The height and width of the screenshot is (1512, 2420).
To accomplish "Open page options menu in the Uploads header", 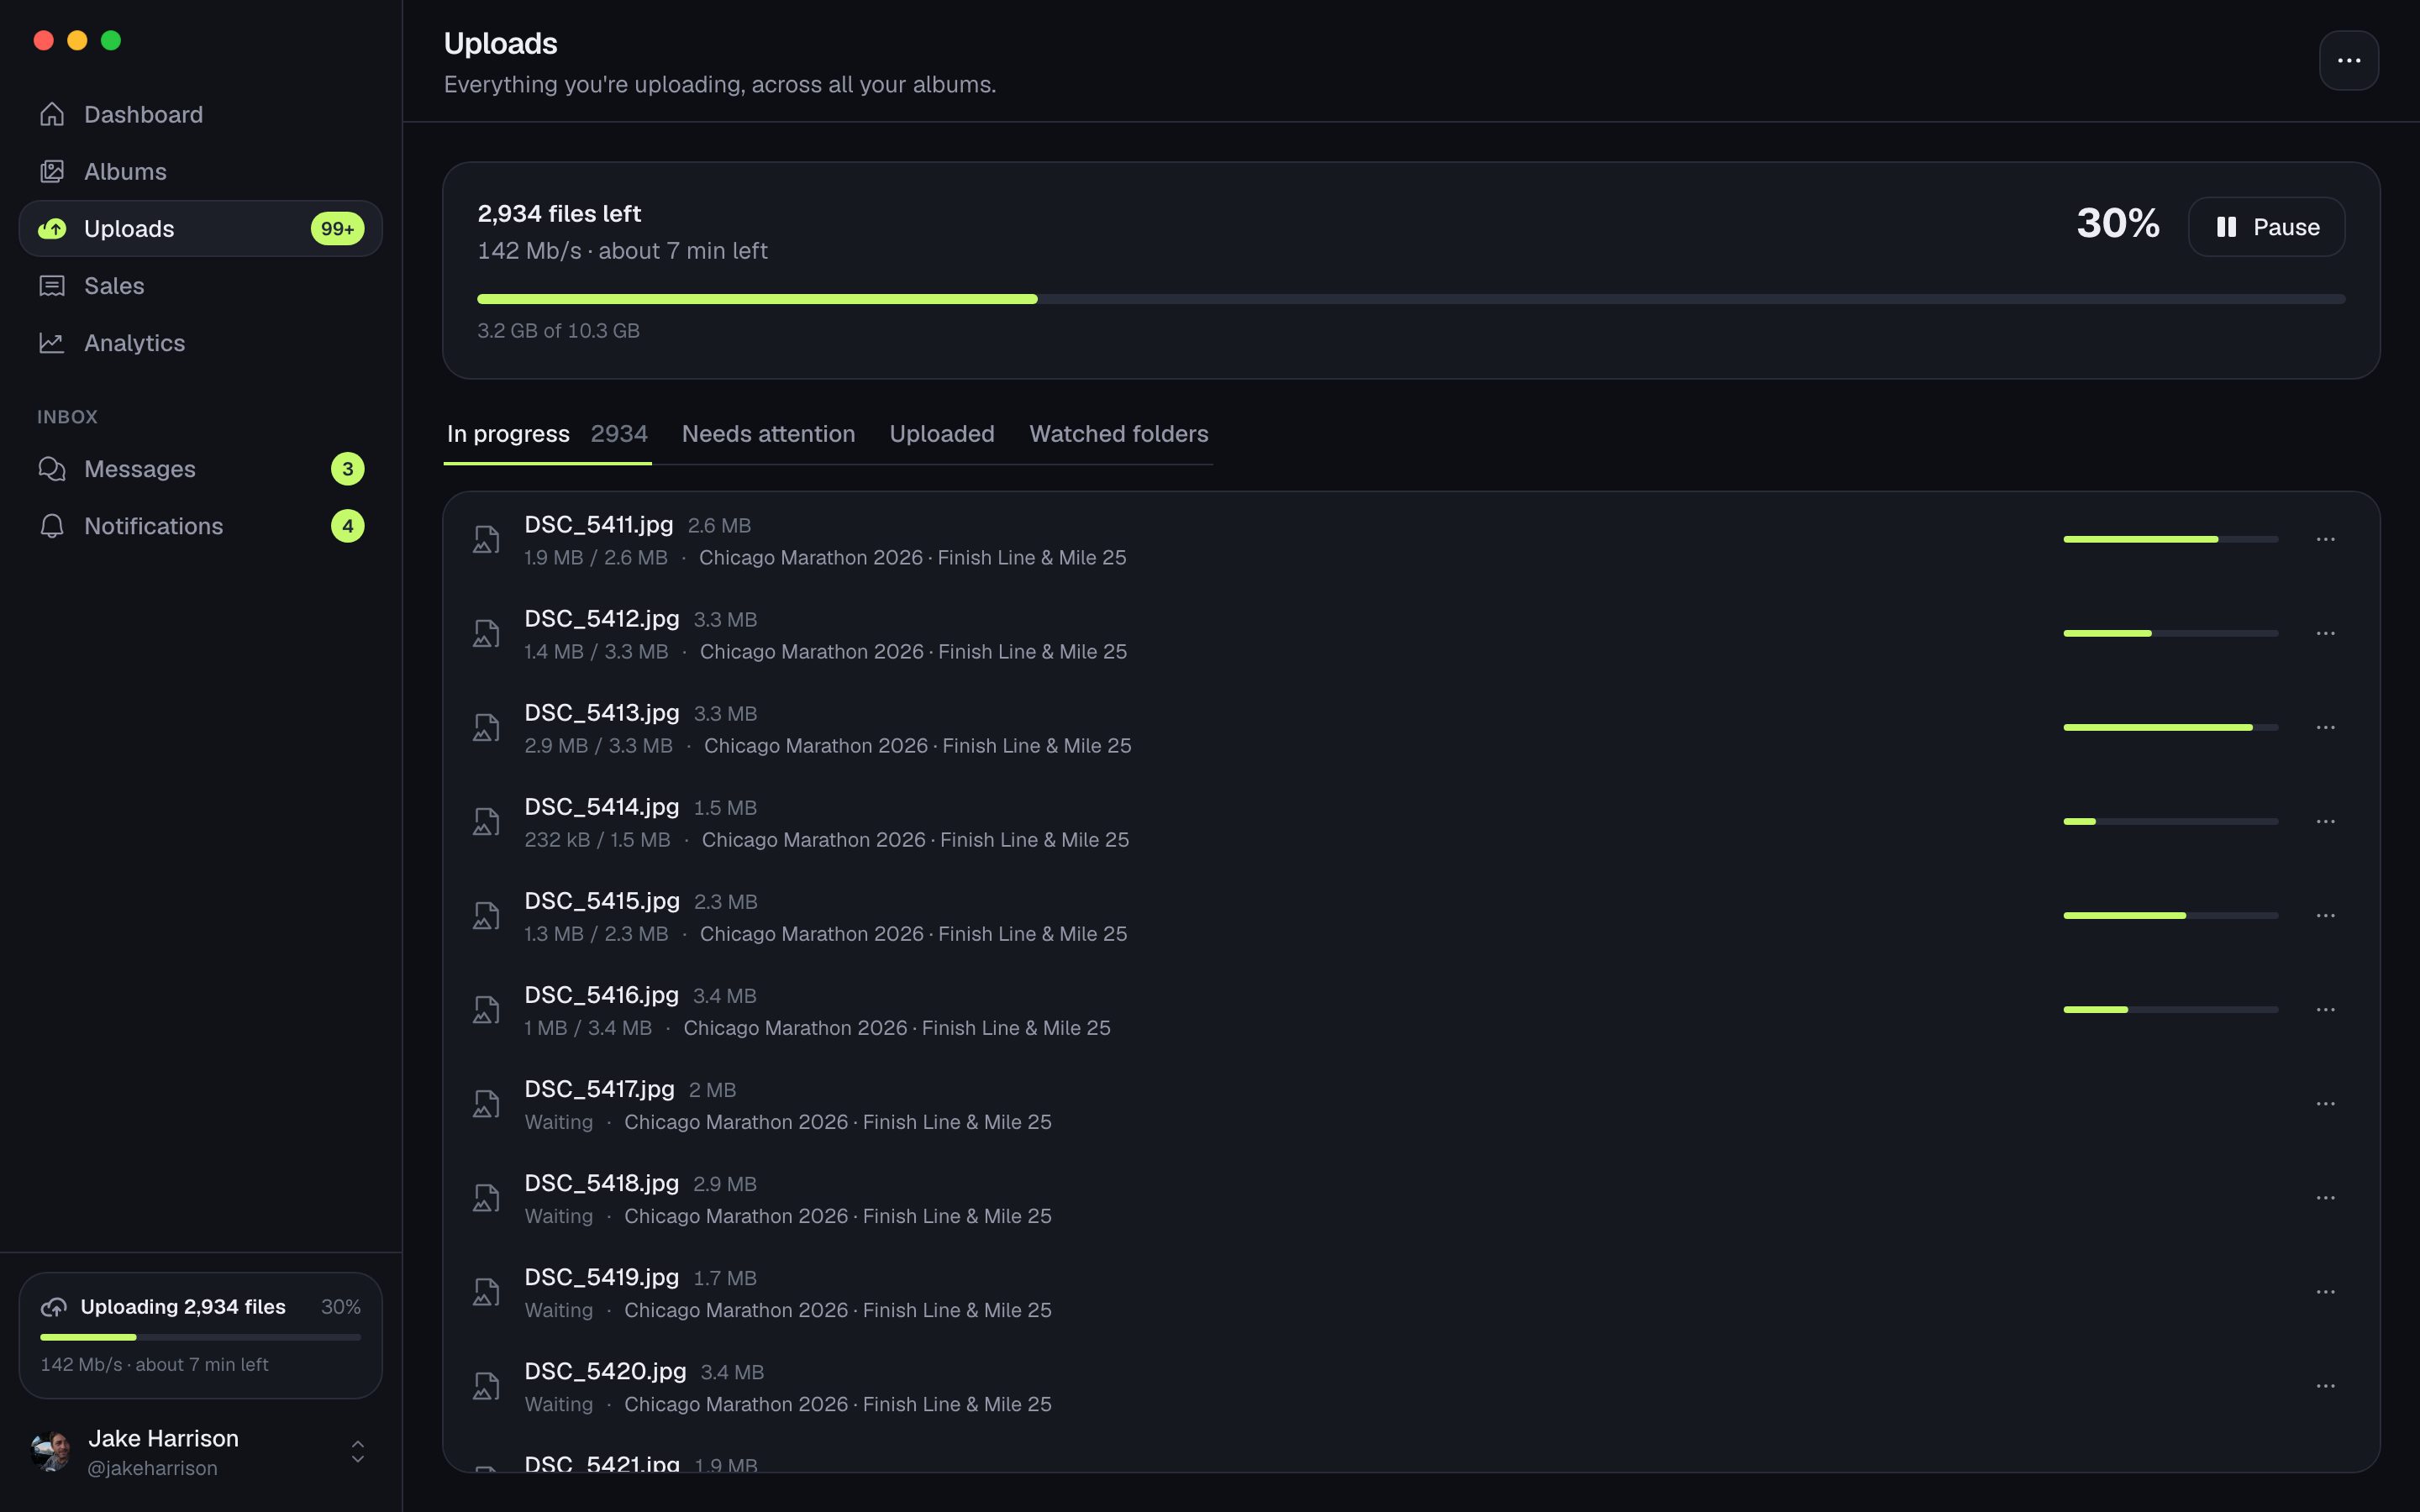I will pos(2349,61).
